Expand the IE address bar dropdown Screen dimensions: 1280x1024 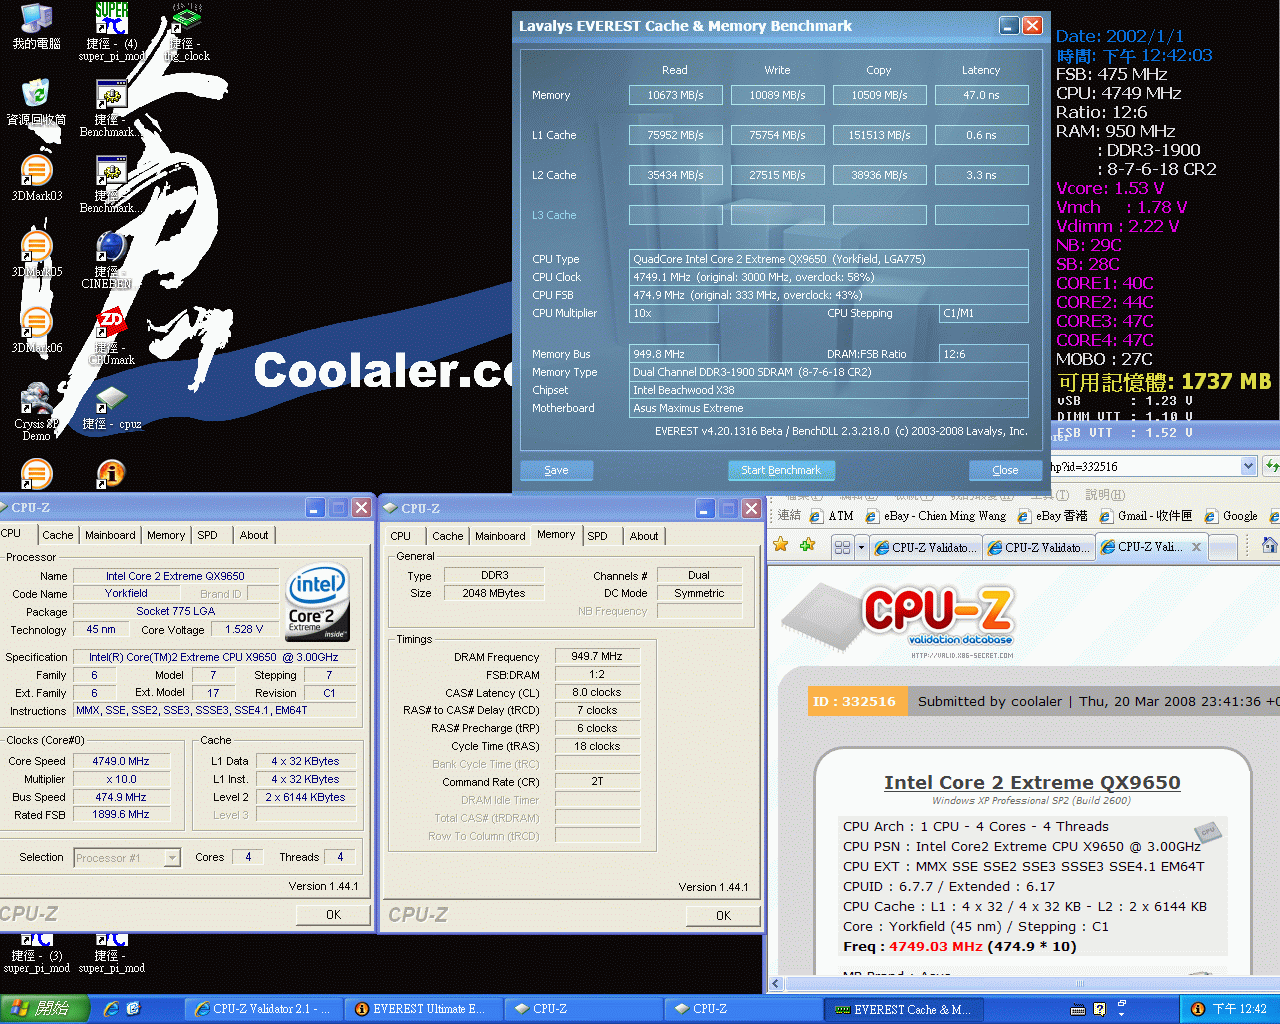point(1248,466)
